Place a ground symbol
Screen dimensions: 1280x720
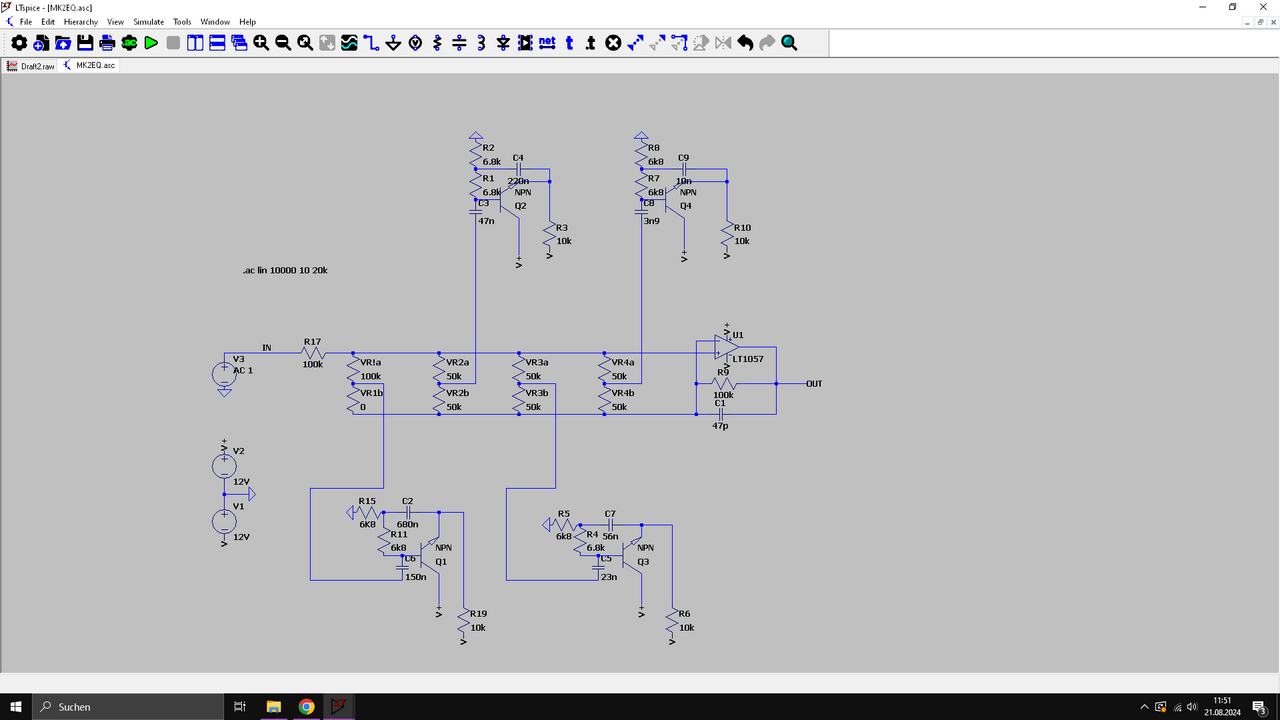(393, 43)
